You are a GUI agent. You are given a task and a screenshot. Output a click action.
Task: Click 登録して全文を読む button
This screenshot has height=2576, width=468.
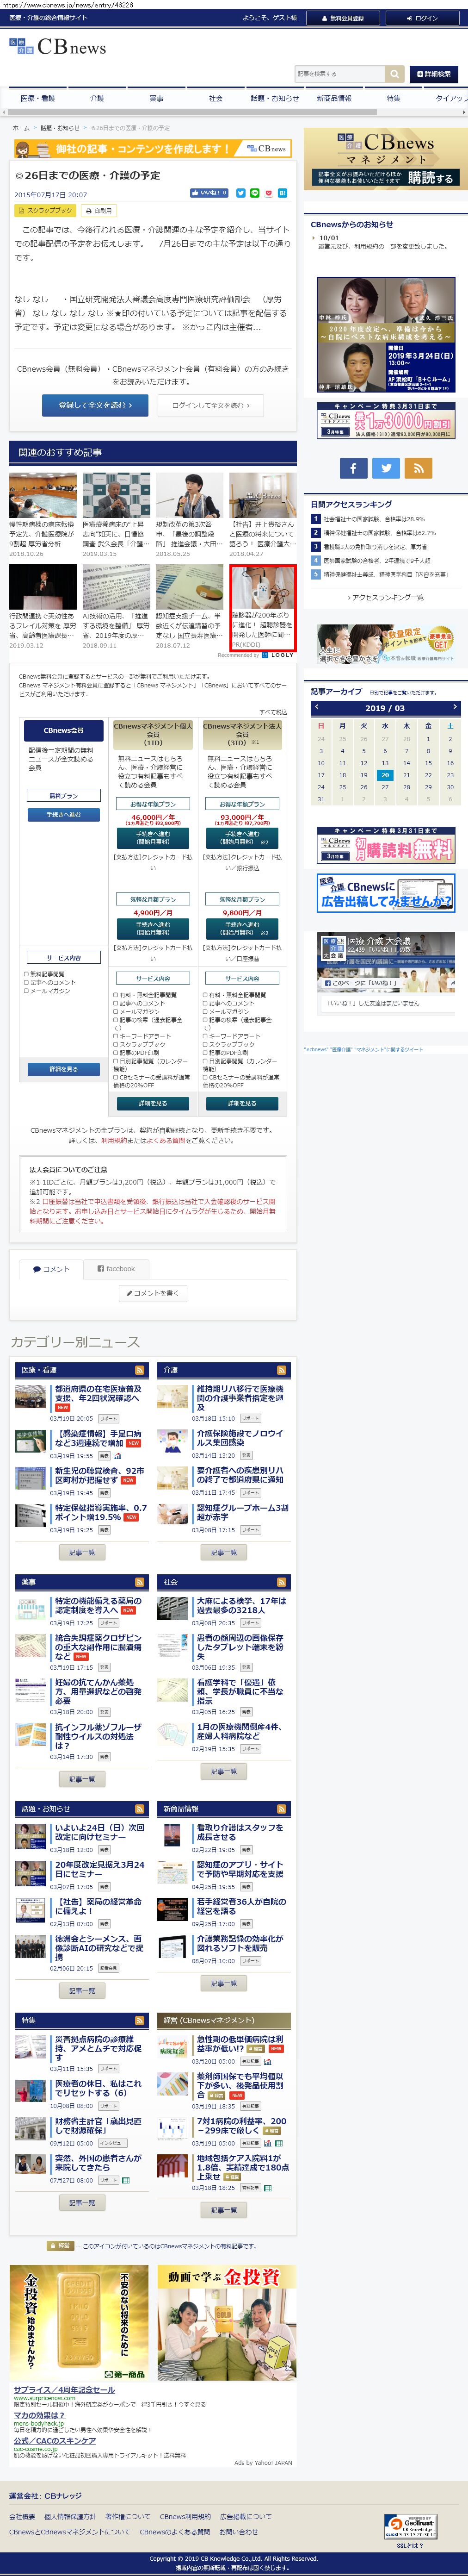[x=95, y=405]
